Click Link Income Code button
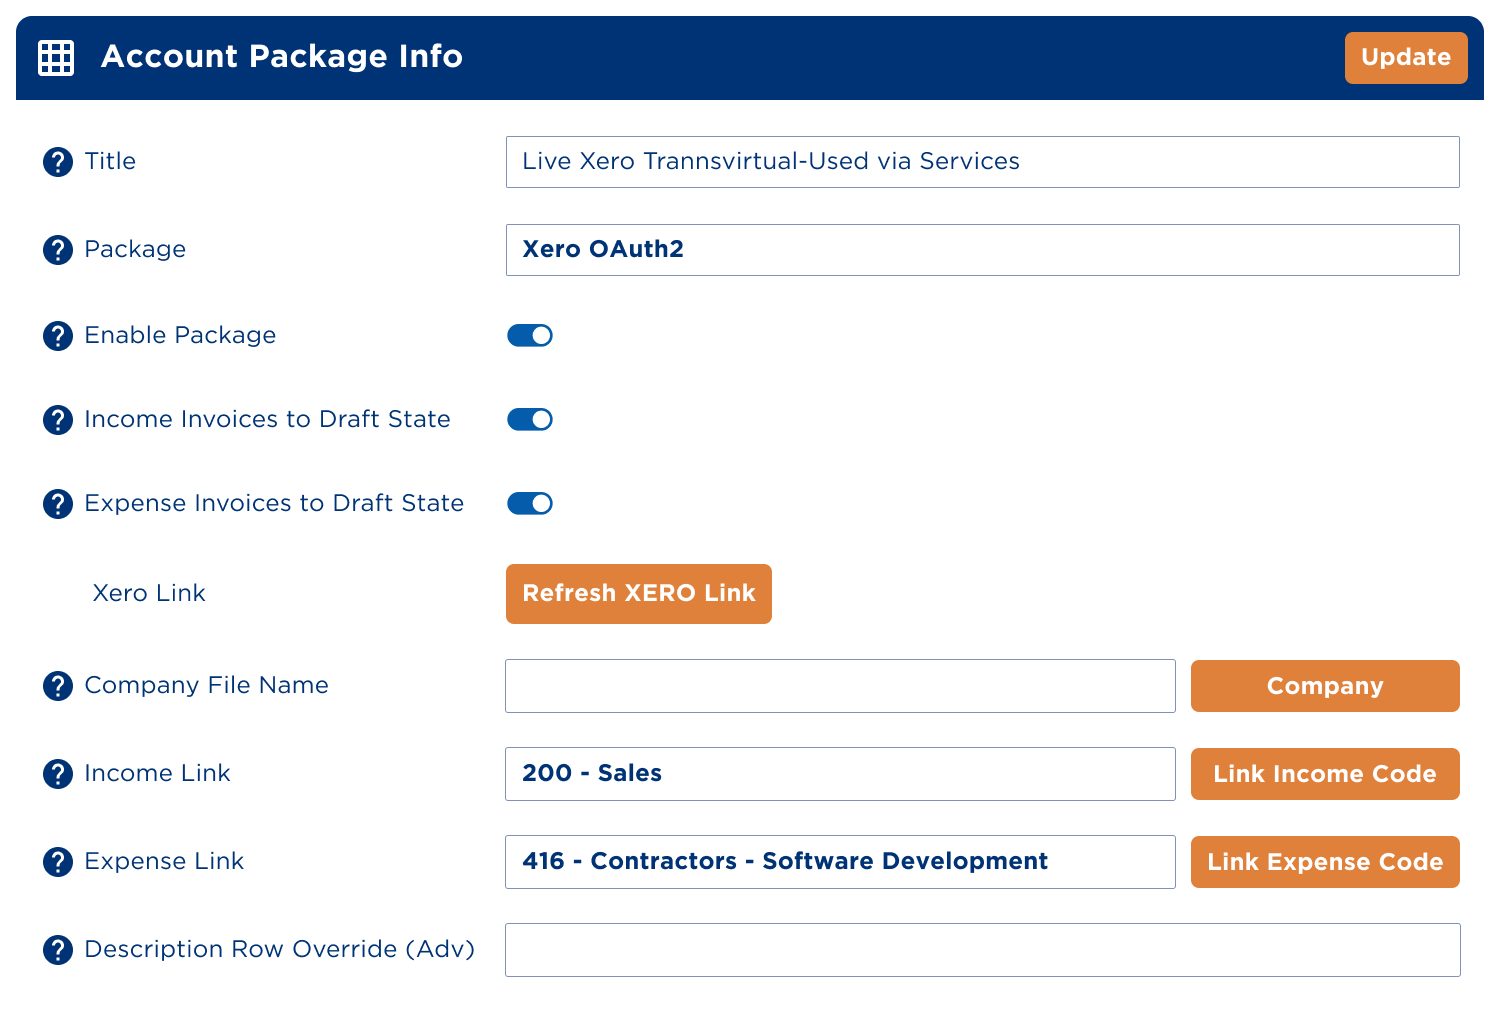 1325,774
